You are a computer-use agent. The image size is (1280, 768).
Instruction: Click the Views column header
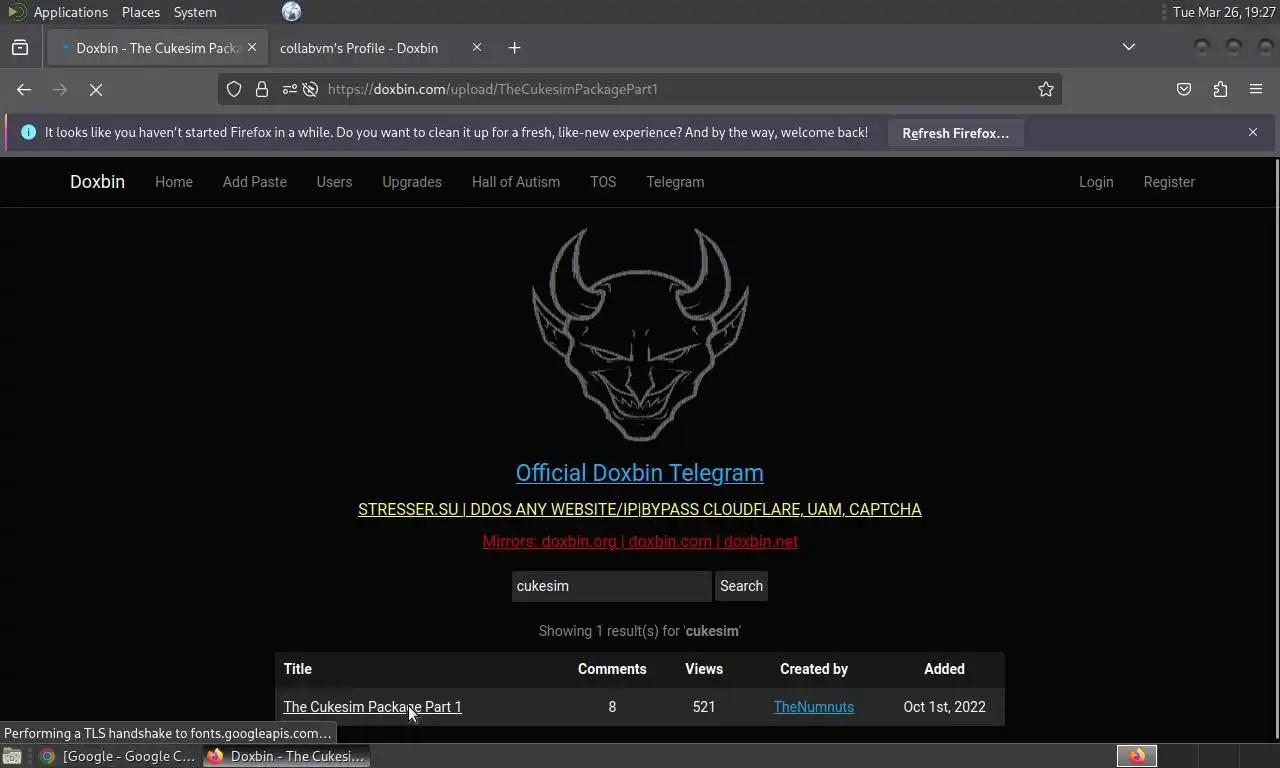(x=704, y=669)
